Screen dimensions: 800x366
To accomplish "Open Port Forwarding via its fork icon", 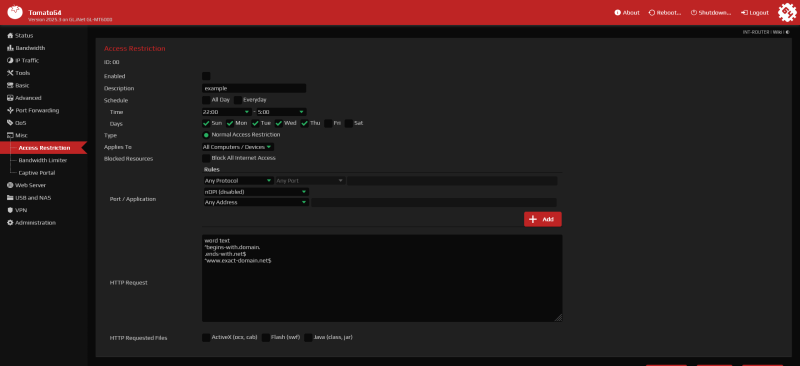I will click(x=10, y=110).
